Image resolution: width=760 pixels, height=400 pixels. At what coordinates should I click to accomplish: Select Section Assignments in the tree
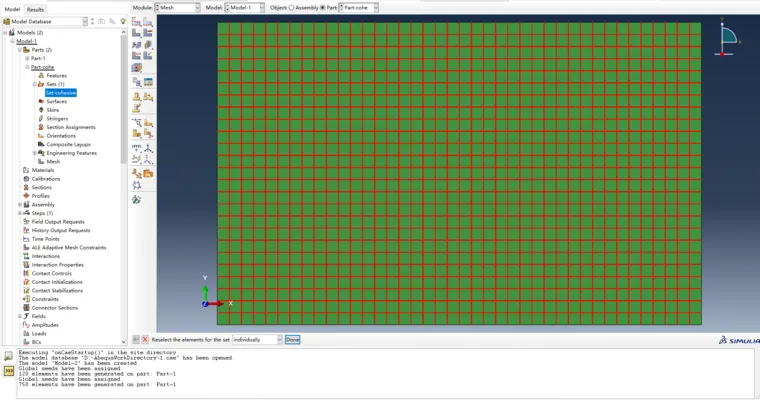71,127
